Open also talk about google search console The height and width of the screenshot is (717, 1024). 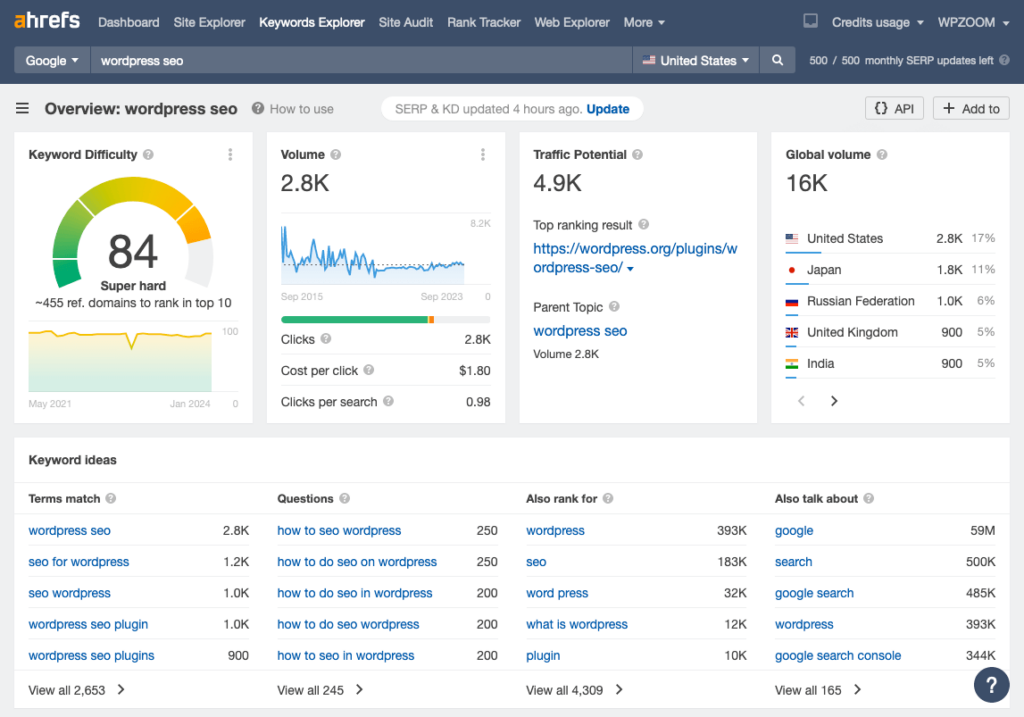pyautogui.click(x=838, y=656)
